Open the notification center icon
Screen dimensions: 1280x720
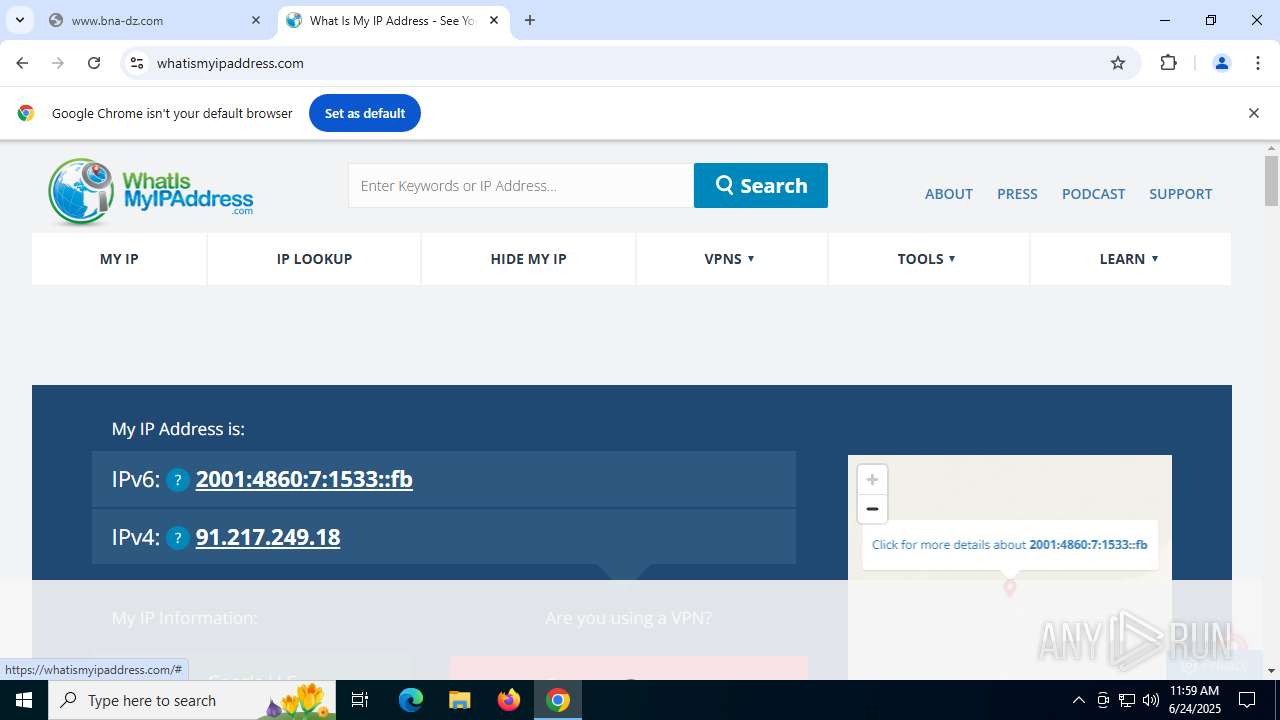(x=1248, y=700)
